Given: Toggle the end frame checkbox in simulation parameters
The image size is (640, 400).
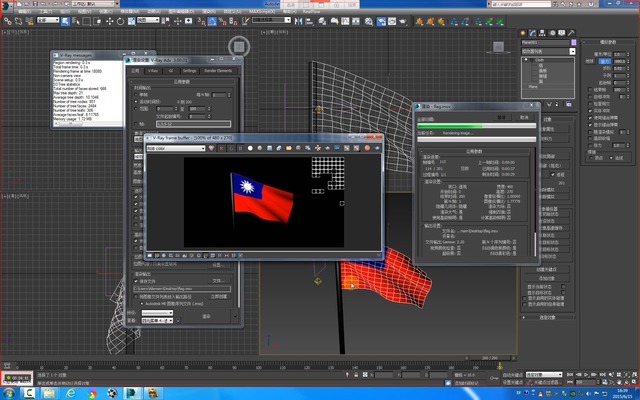Looking at the screenshot, I should [x=590, y=90].
